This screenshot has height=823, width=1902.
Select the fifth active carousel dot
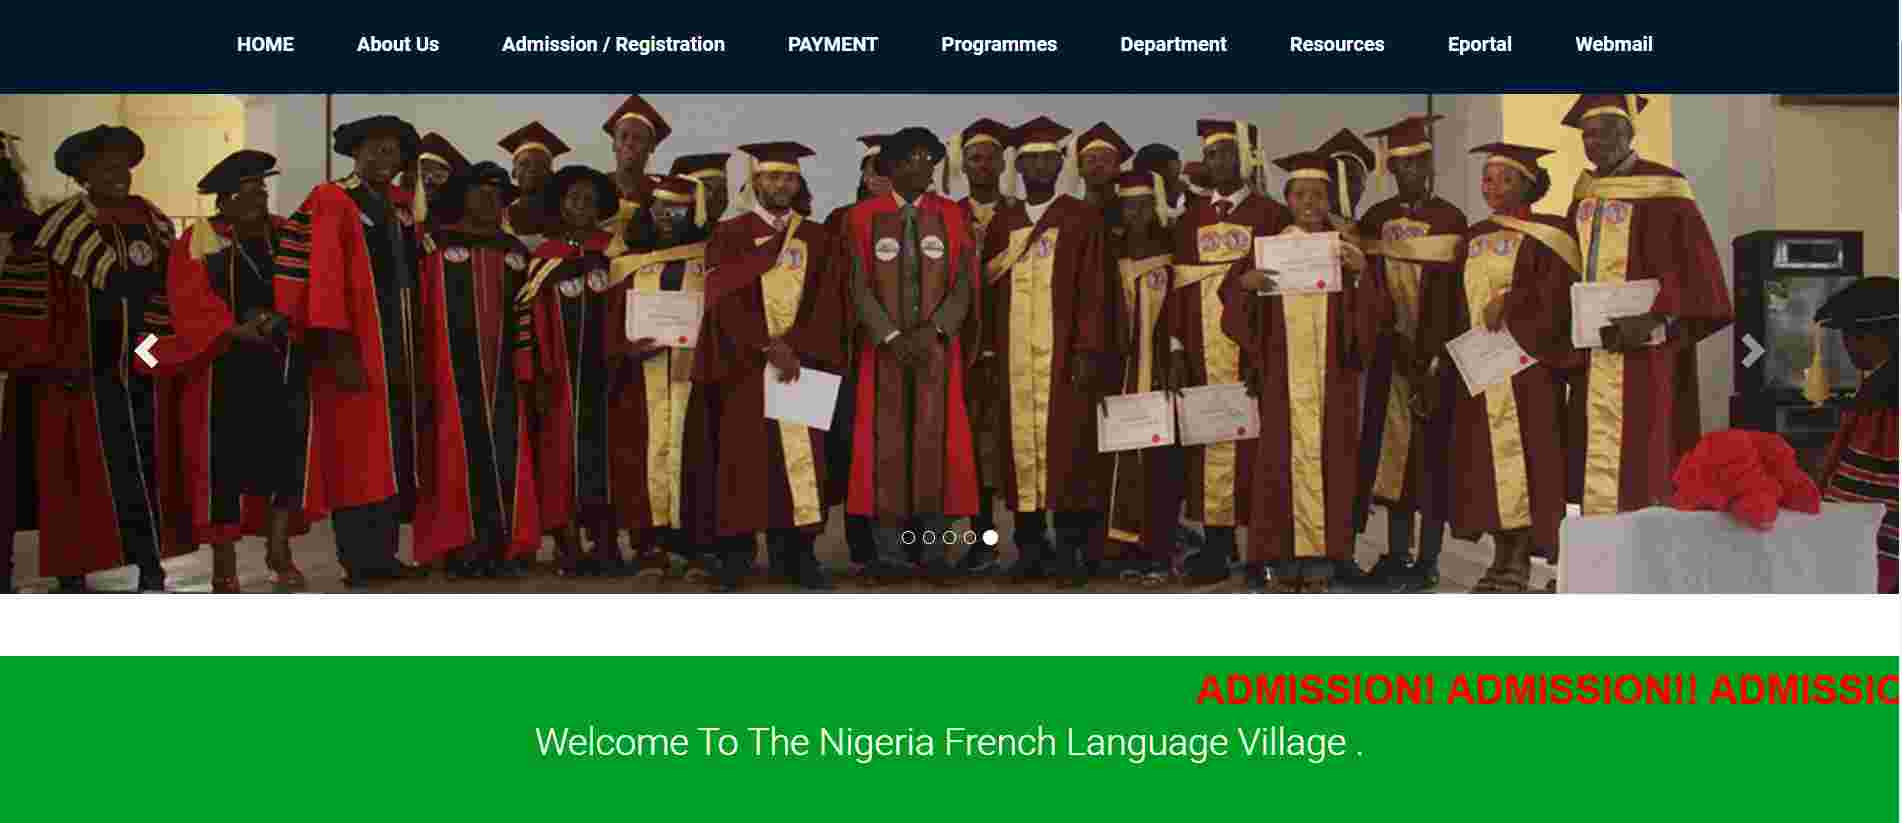tap(990, 537)
